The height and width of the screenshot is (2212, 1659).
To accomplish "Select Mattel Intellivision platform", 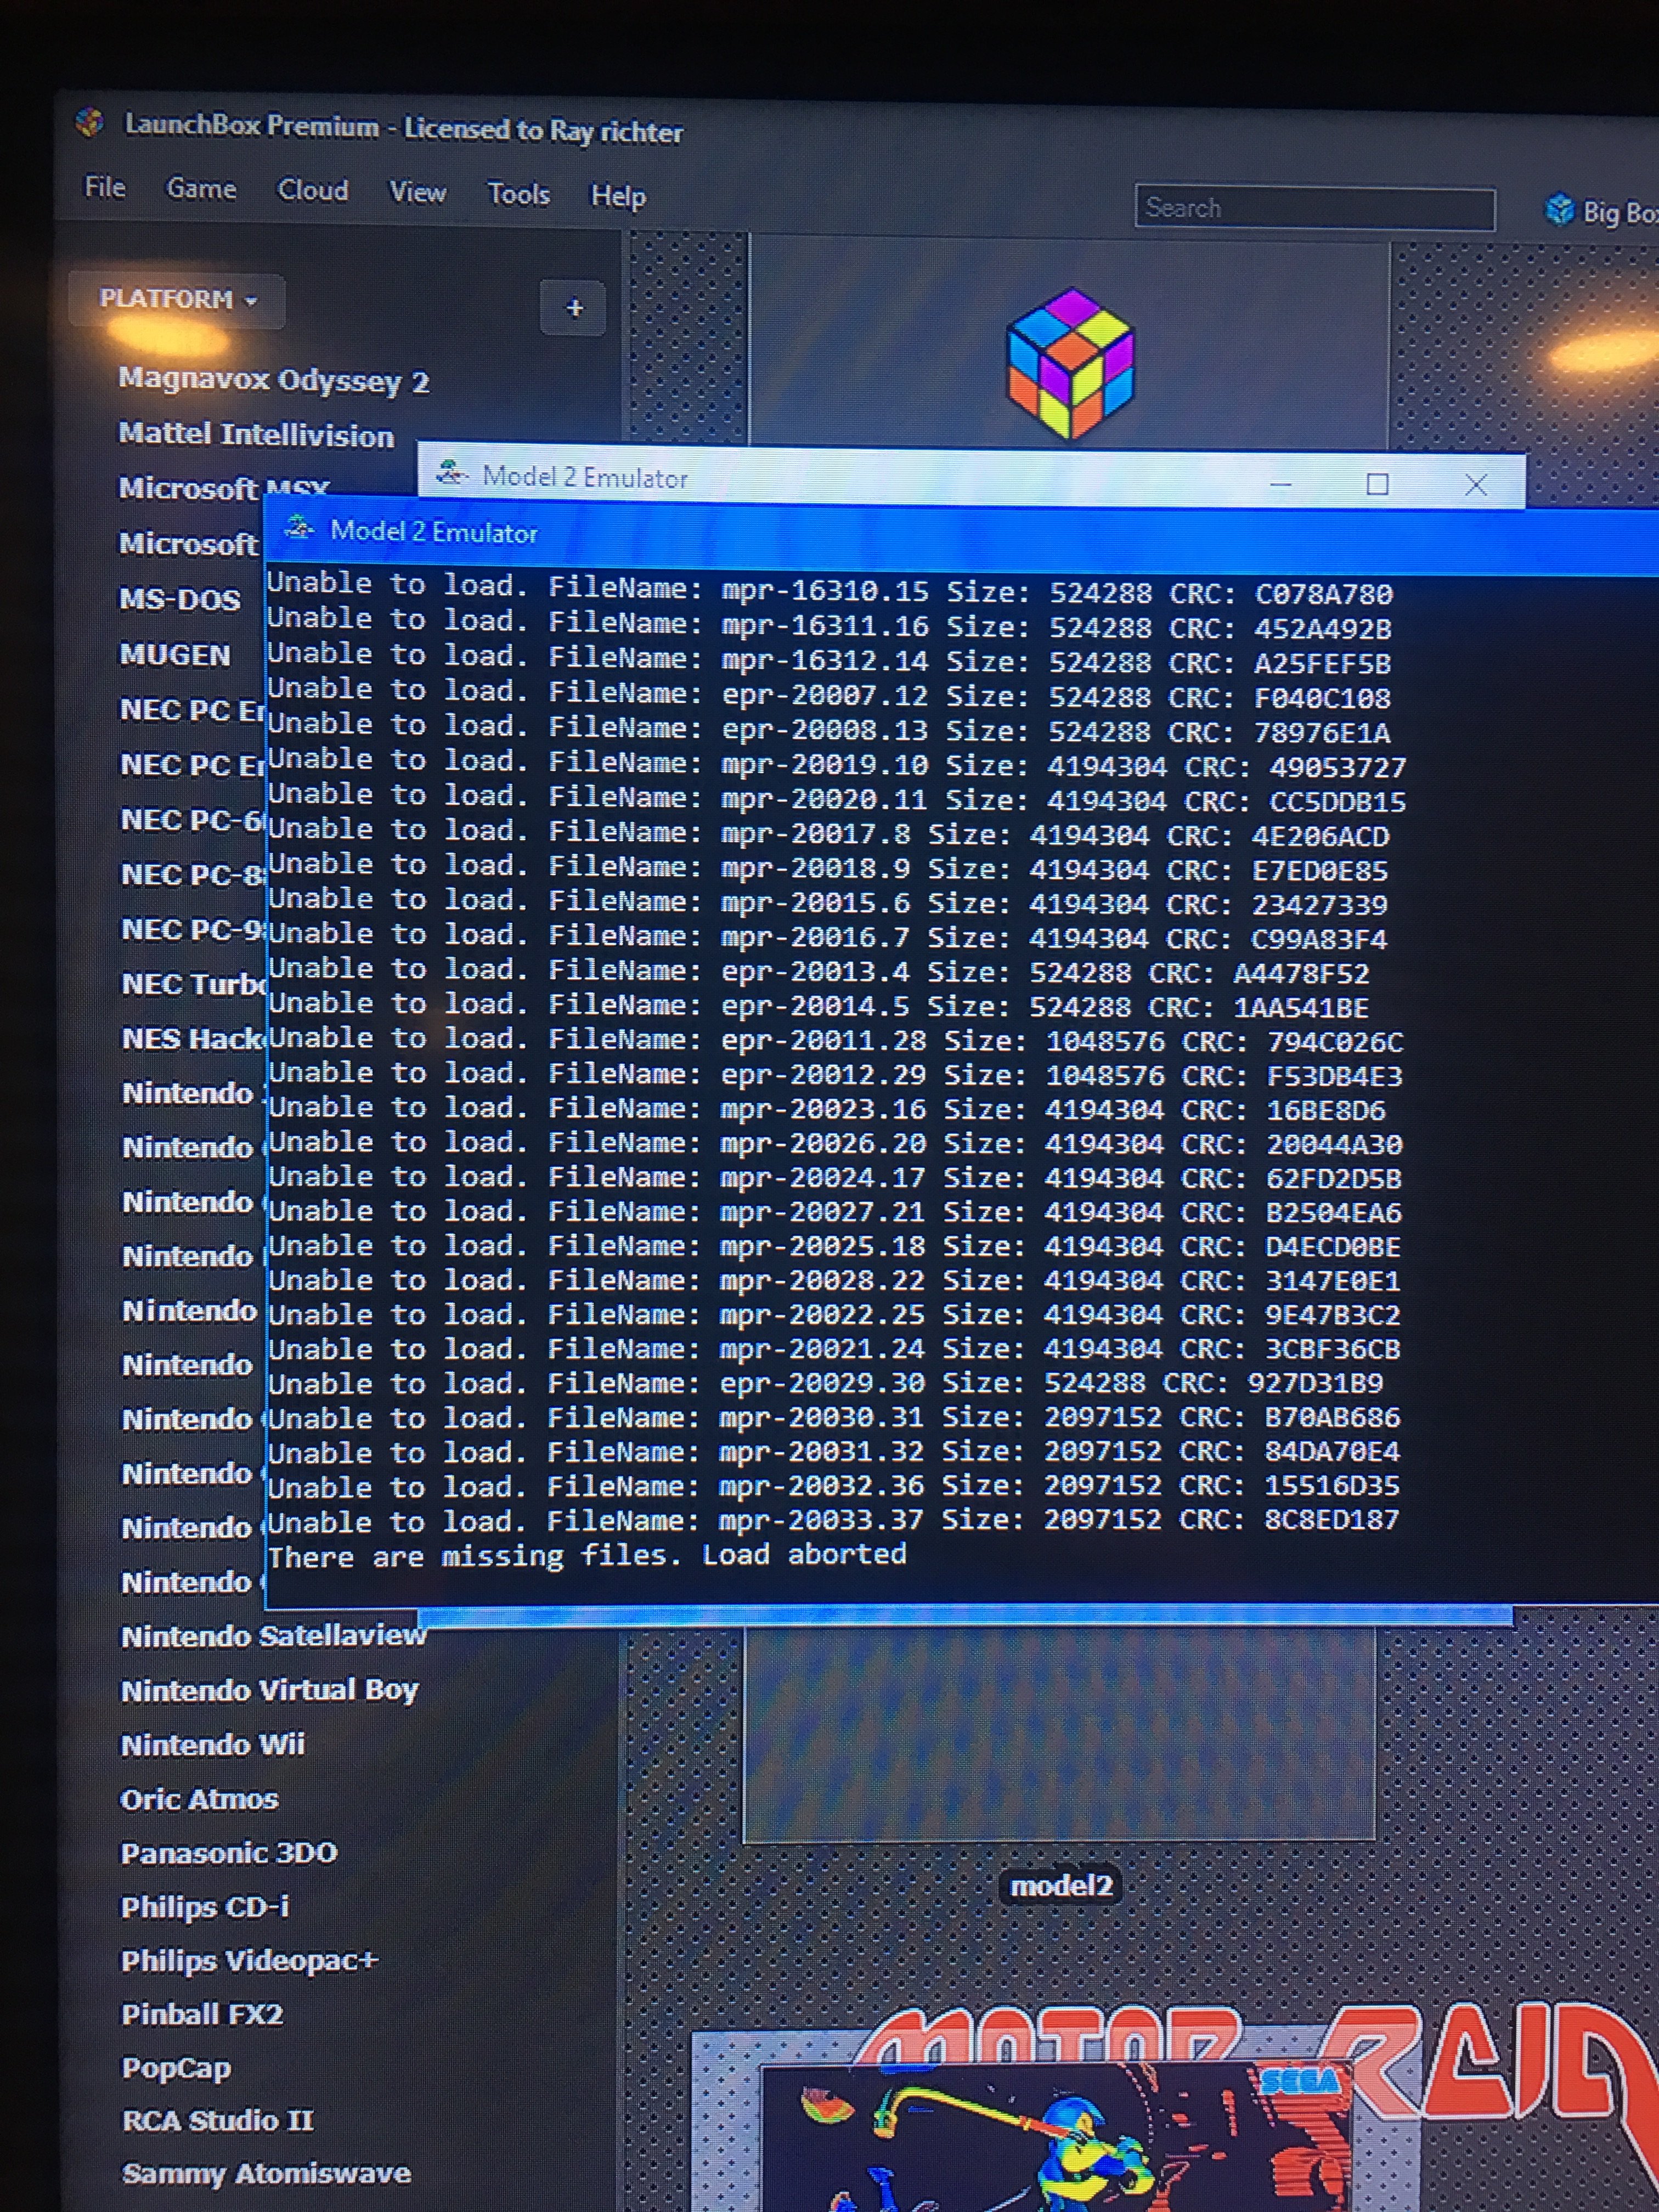I will [256, 435].
